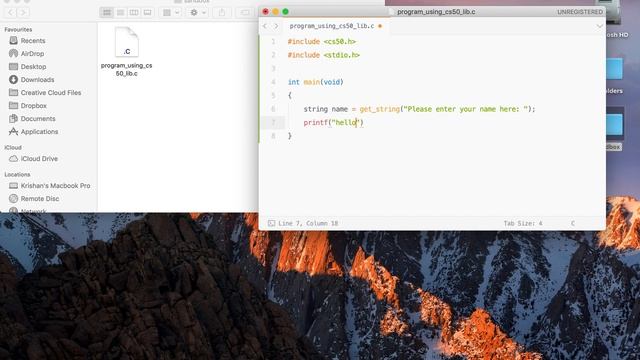This screenshot has width=640, height=360.
Task: Click the UNREGISTERED label in title bar
Action: 580,12
